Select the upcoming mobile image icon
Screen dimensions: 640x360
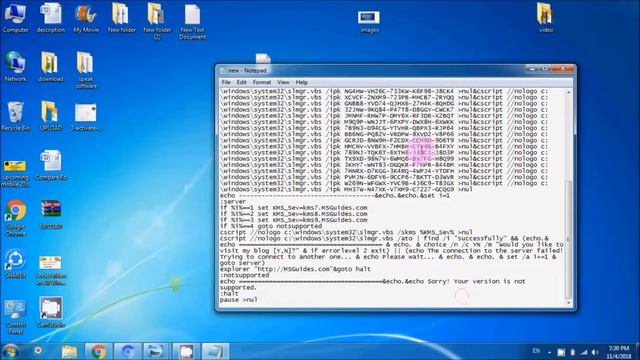[x=16, y=172]
